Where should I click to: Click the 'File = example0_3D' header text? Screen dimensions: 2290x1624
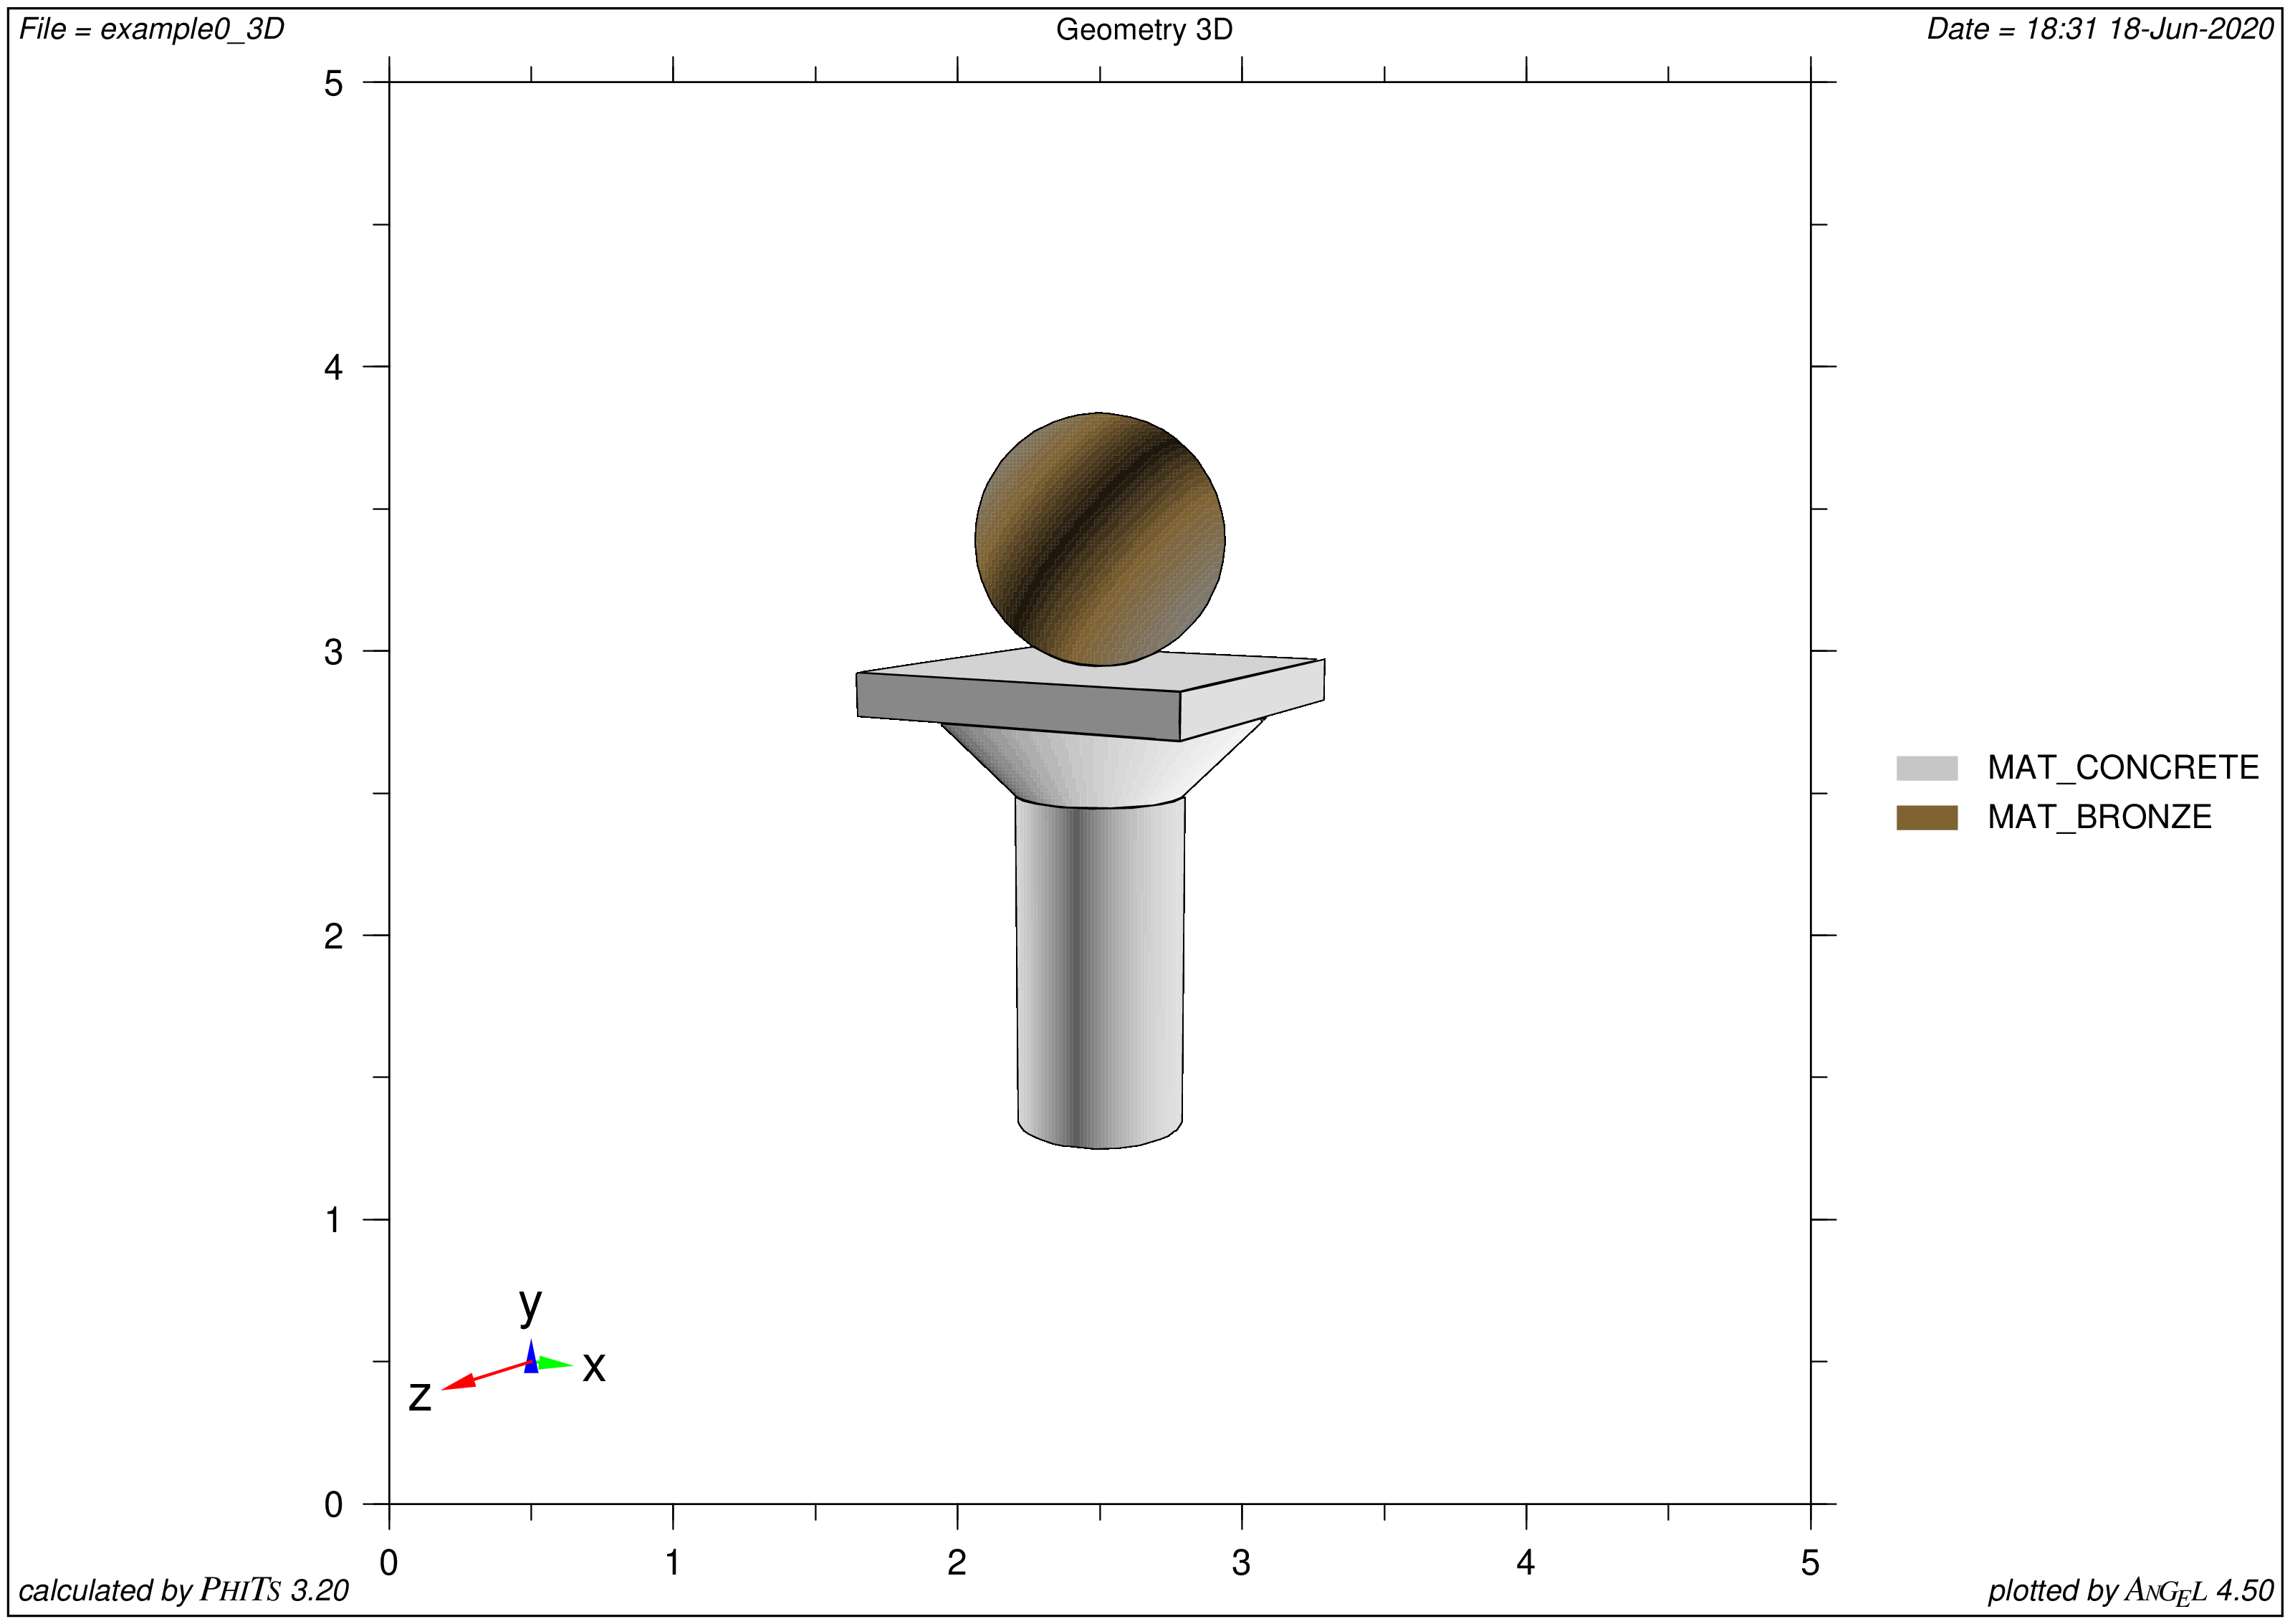coord(152,29)
